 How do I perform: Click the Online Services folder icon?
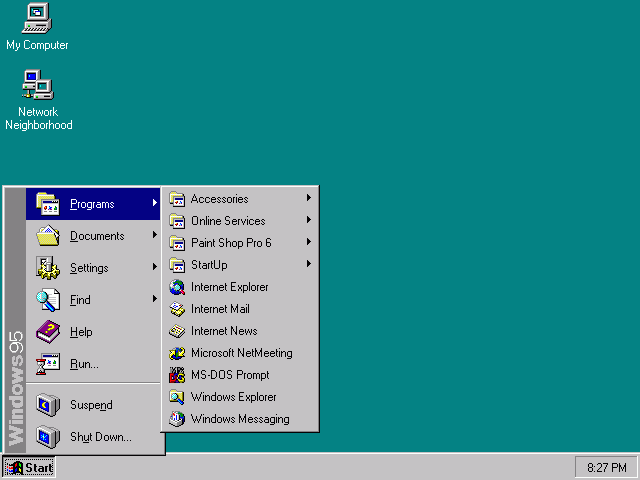tap(177, 221)
